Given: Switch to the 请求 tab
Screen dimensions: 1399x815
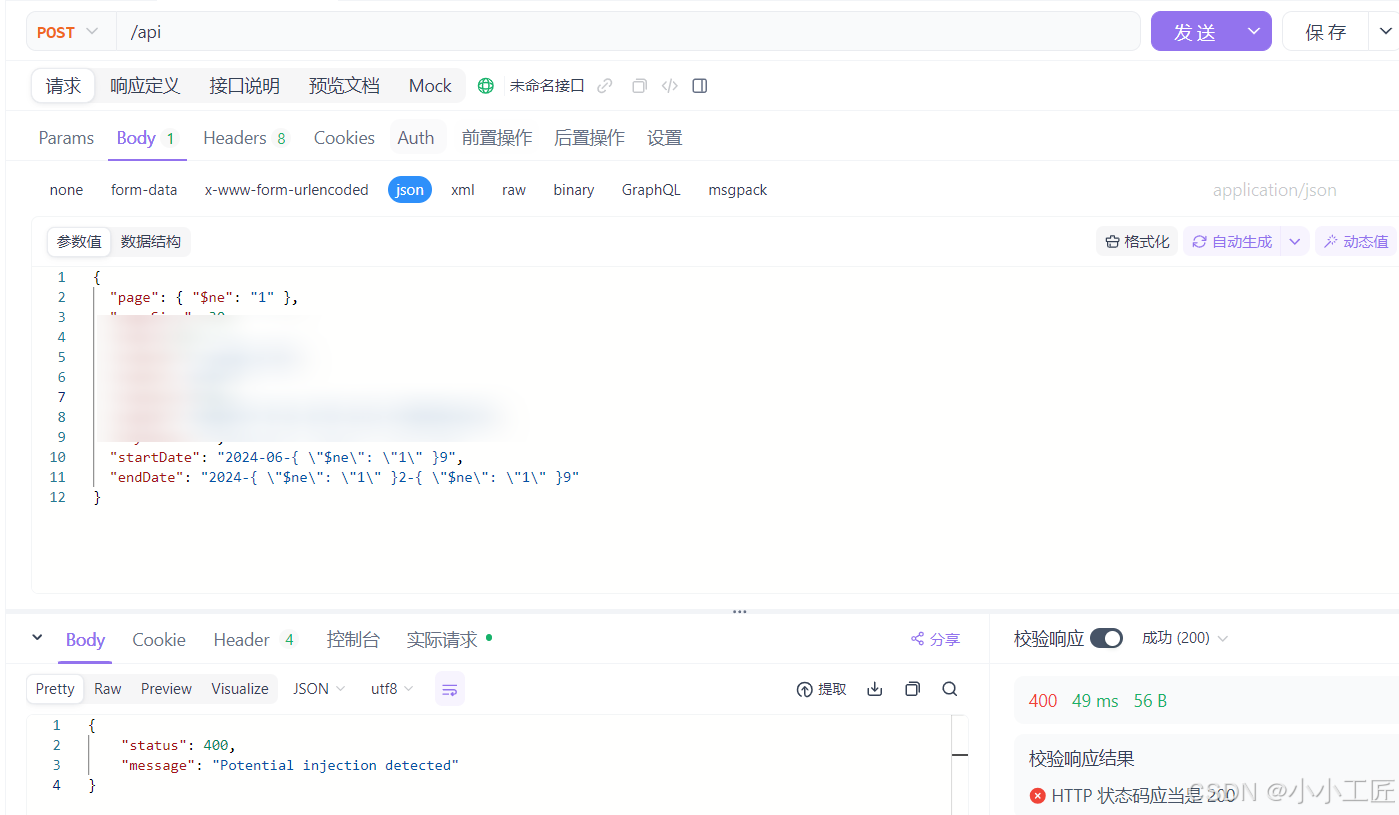Looking at the screenshot, I should (x=63, y=86).
